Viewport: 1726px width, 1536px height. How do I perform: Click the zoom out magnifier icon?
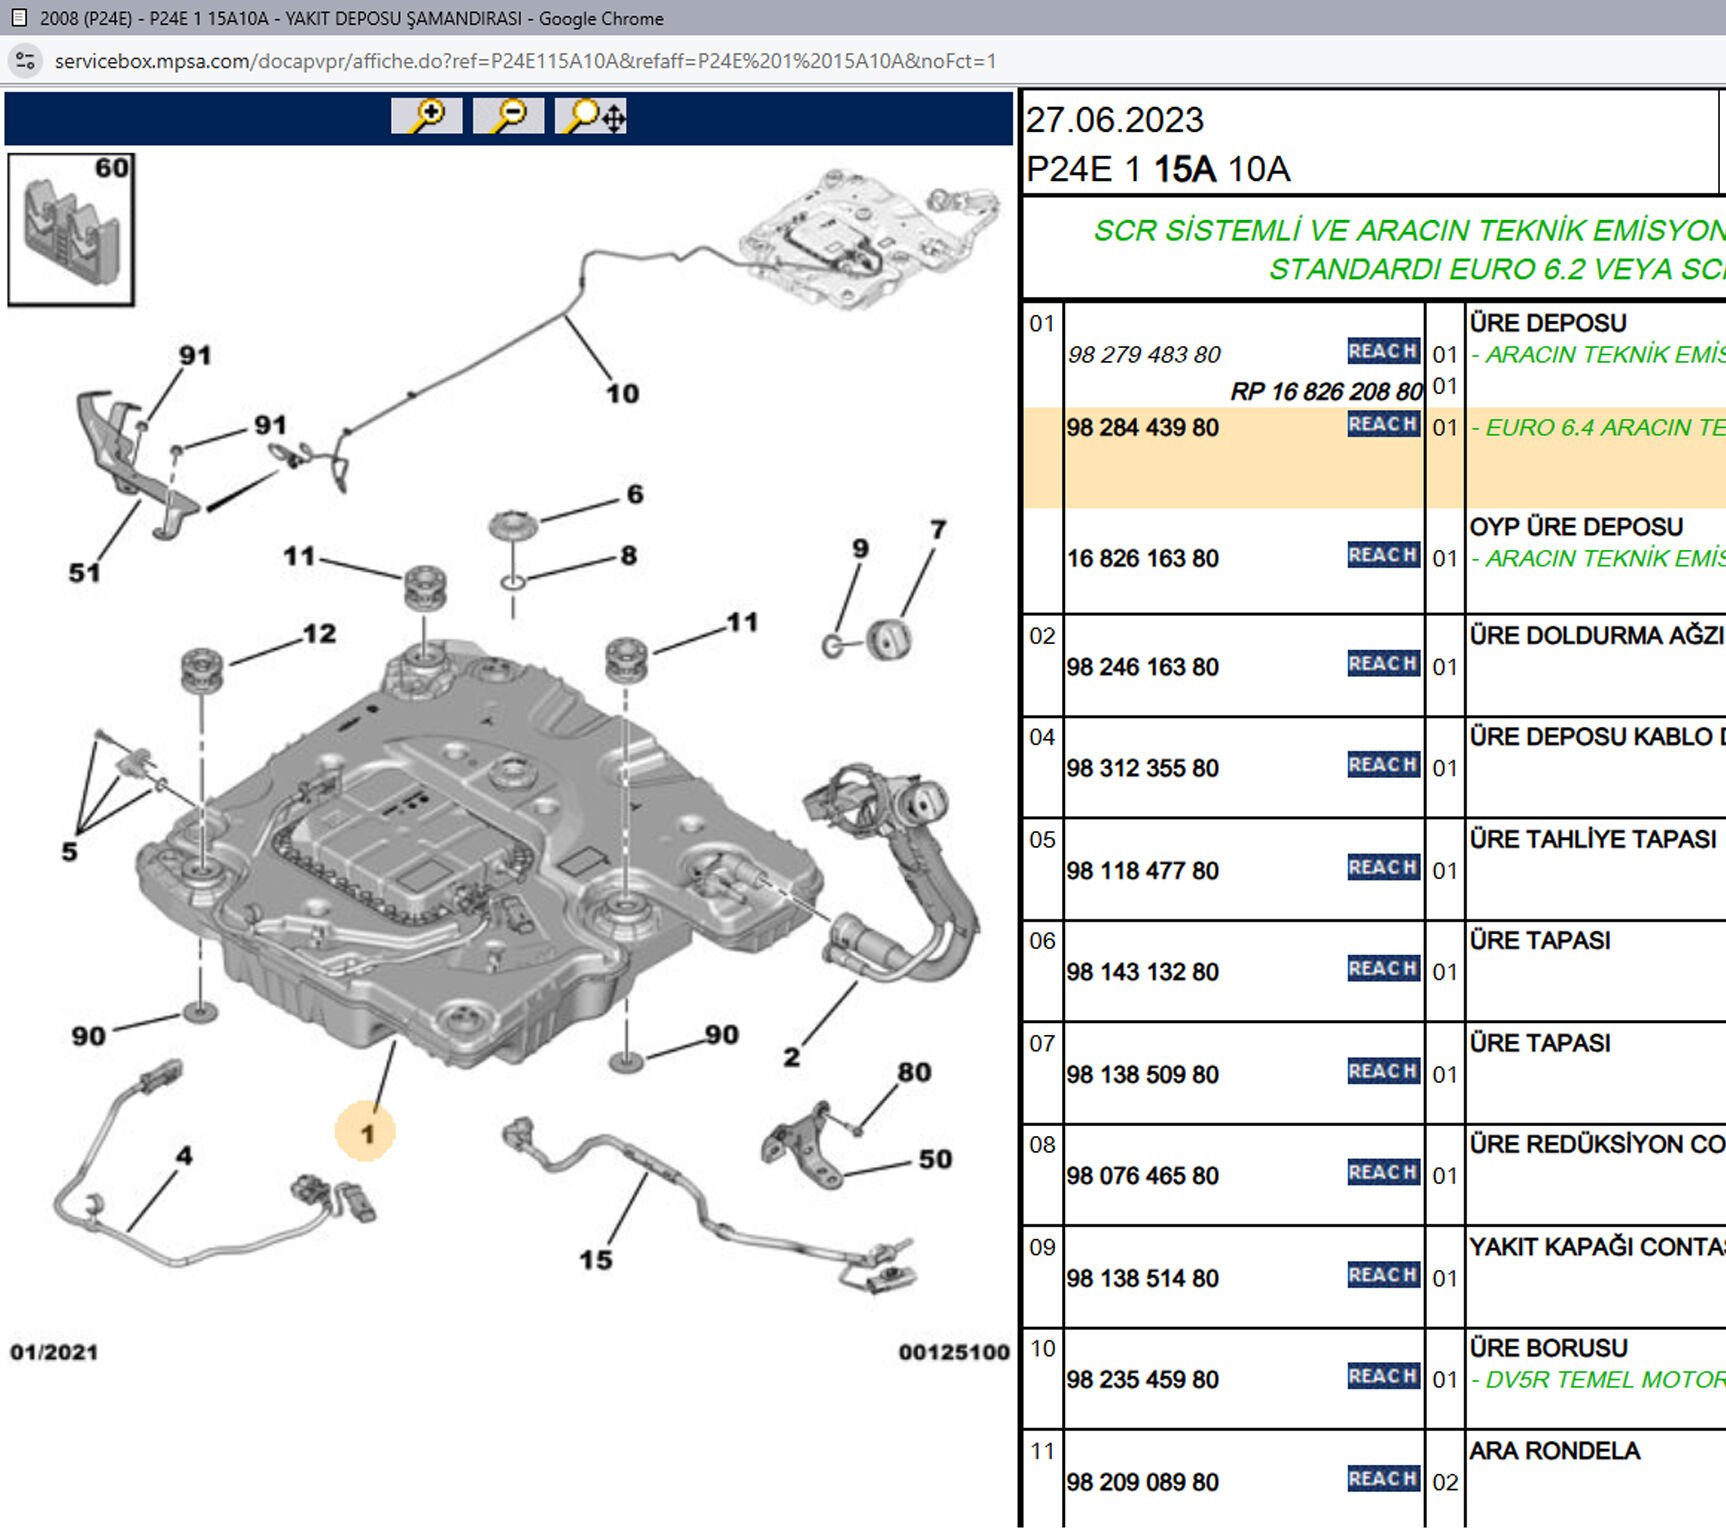508,116
